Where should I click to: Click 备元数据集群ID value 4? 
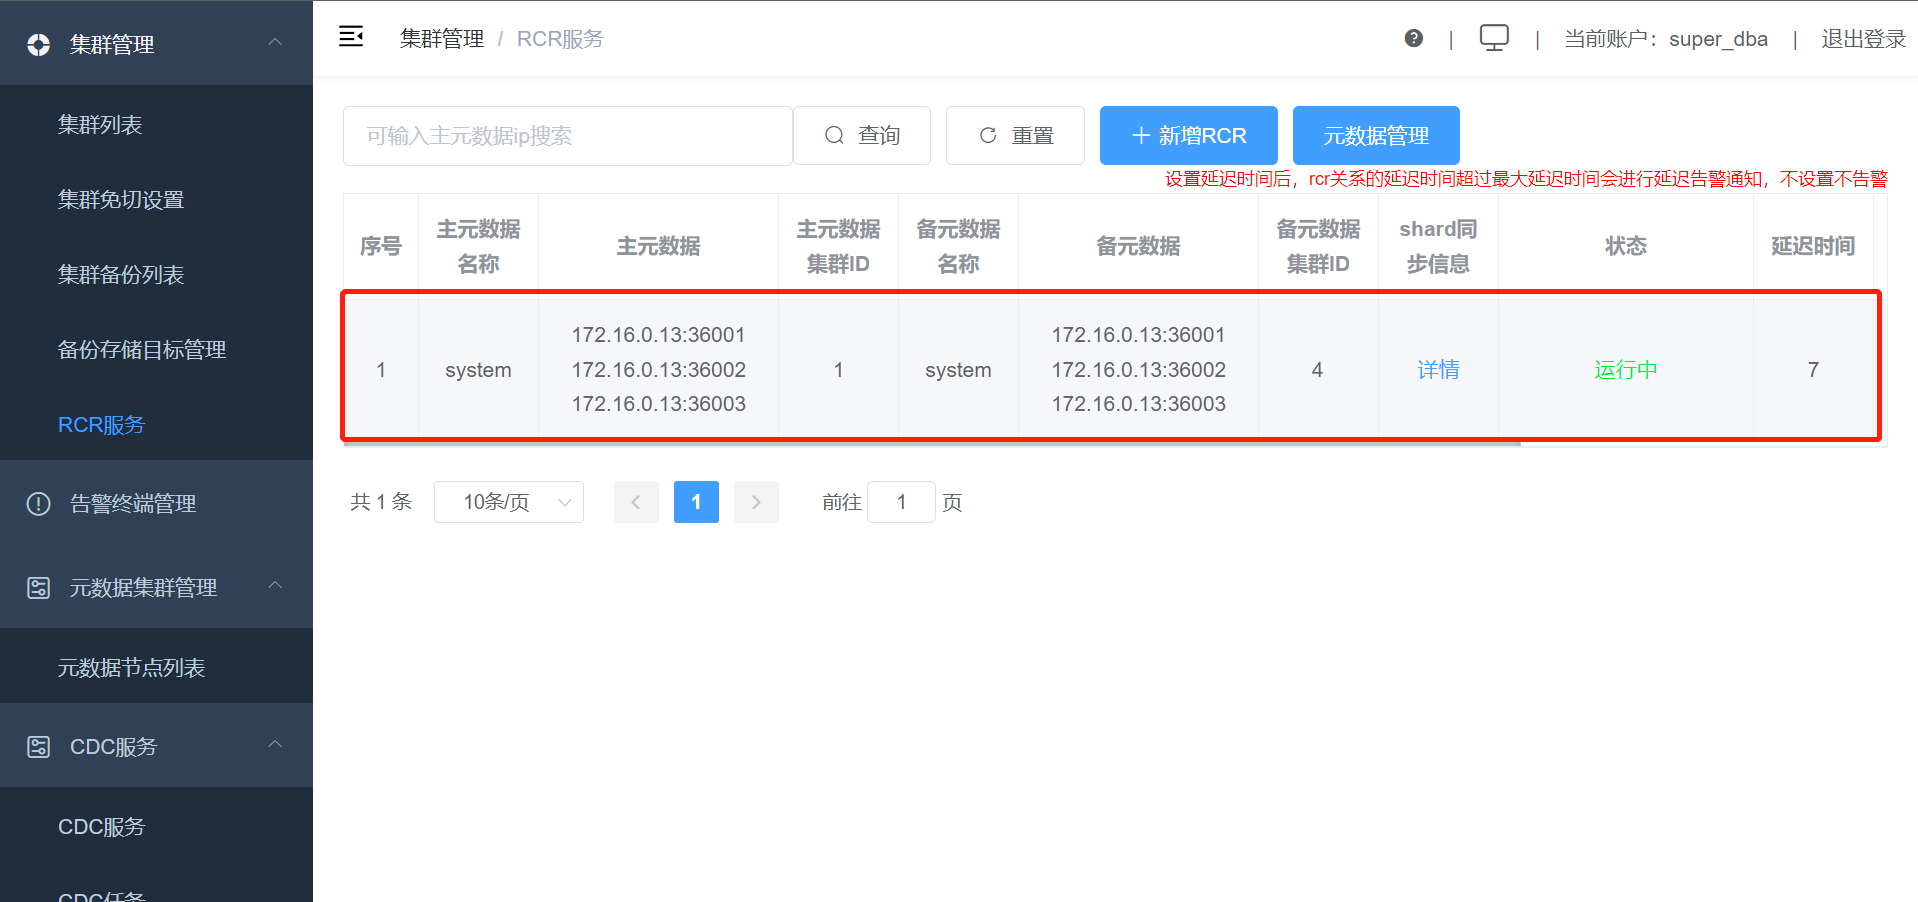point(1317,369)
